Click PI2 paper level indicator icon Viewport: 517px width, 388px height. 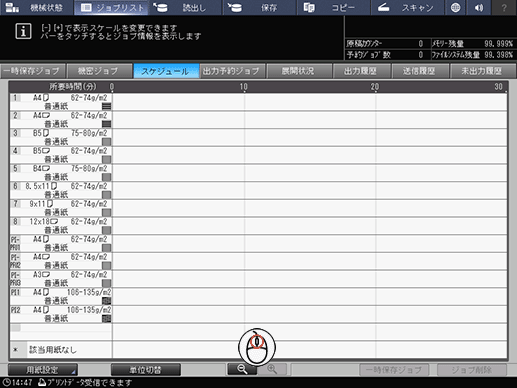[106, 318]
